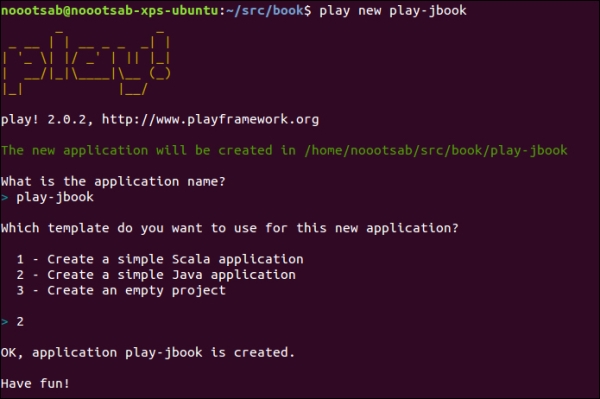The height and width of the screenshot is (399, 600).
Task: Click the version text 'play! 2.0.2,'
Action: pos(47,120)
